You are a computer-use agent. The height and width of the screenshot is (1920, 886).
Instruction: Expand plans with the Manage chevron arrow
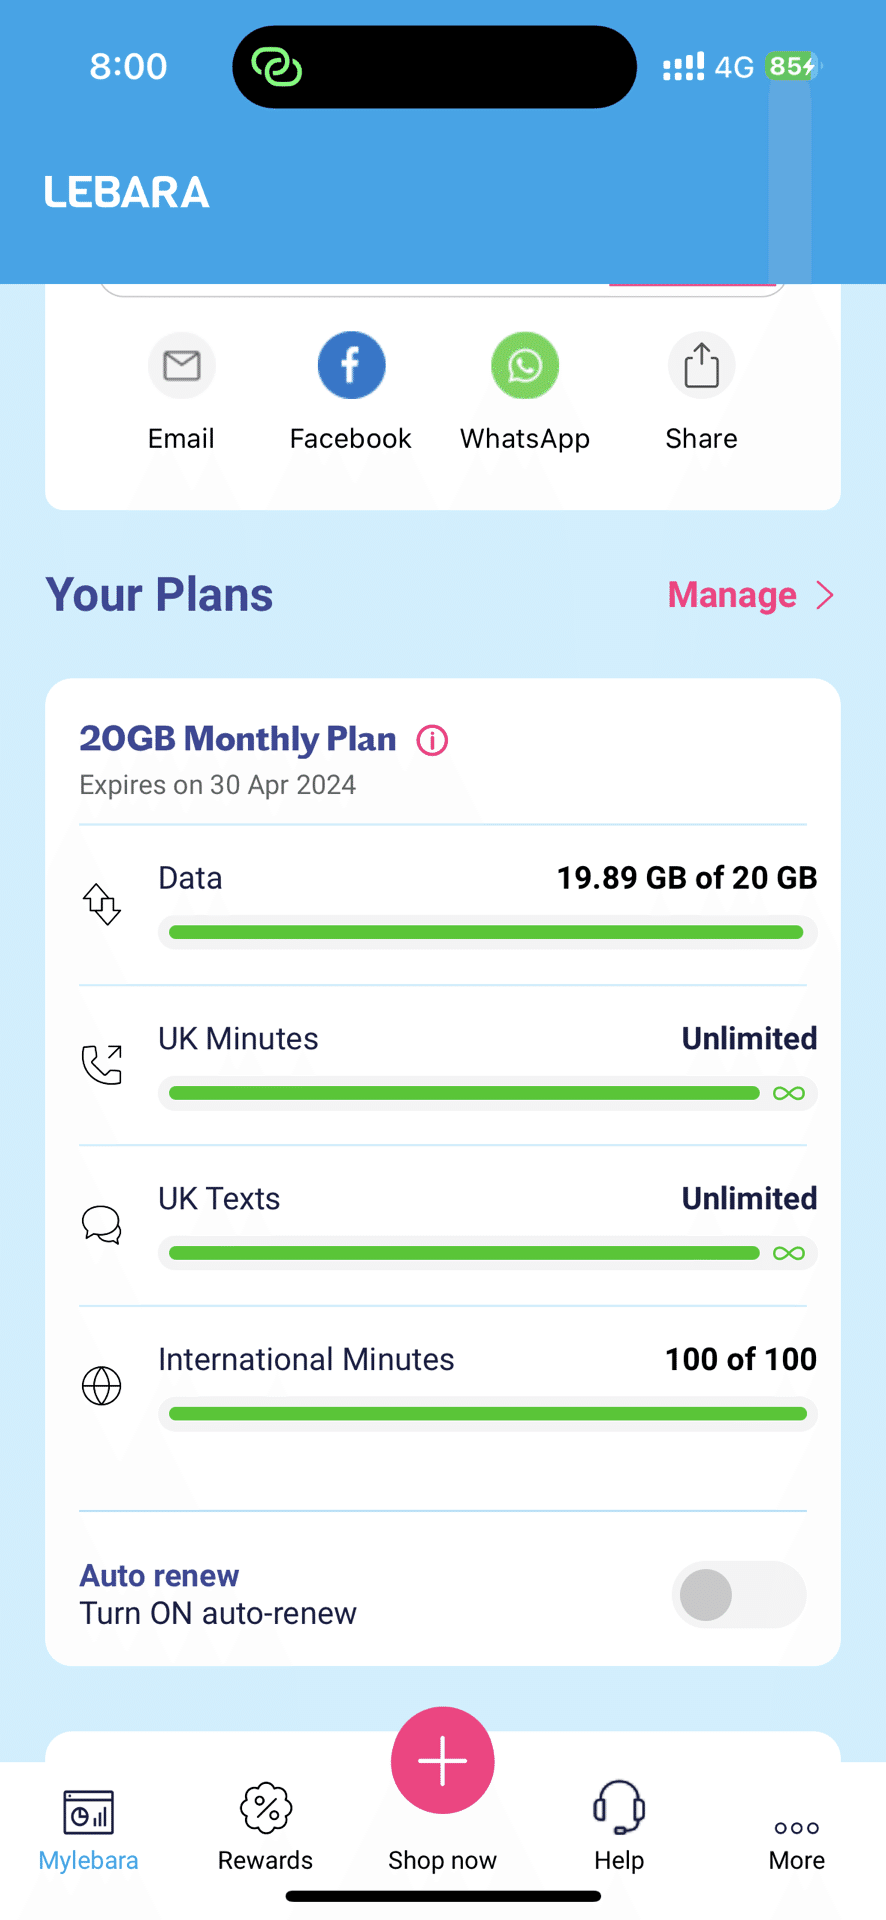tap(825, 596)
